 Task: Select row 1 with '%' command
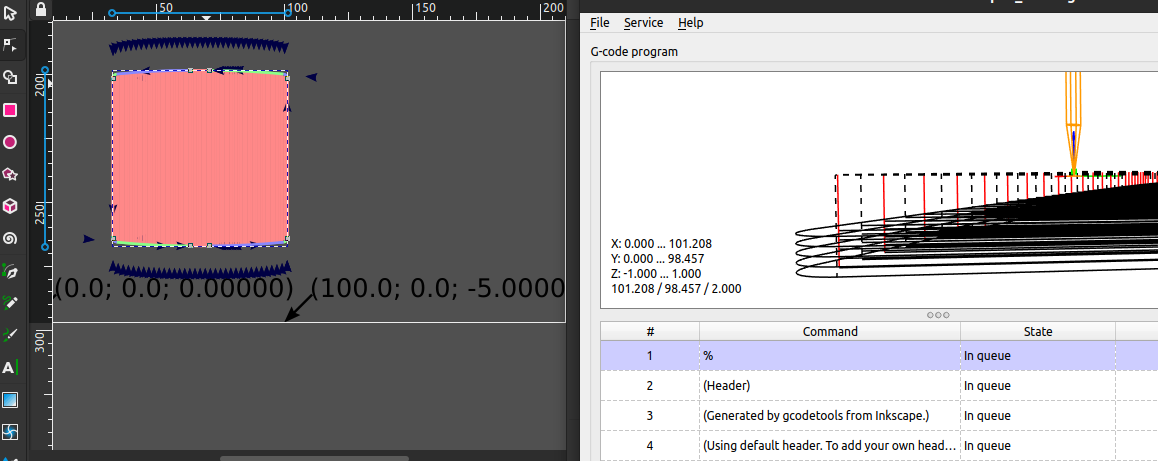tap(879, 356)
